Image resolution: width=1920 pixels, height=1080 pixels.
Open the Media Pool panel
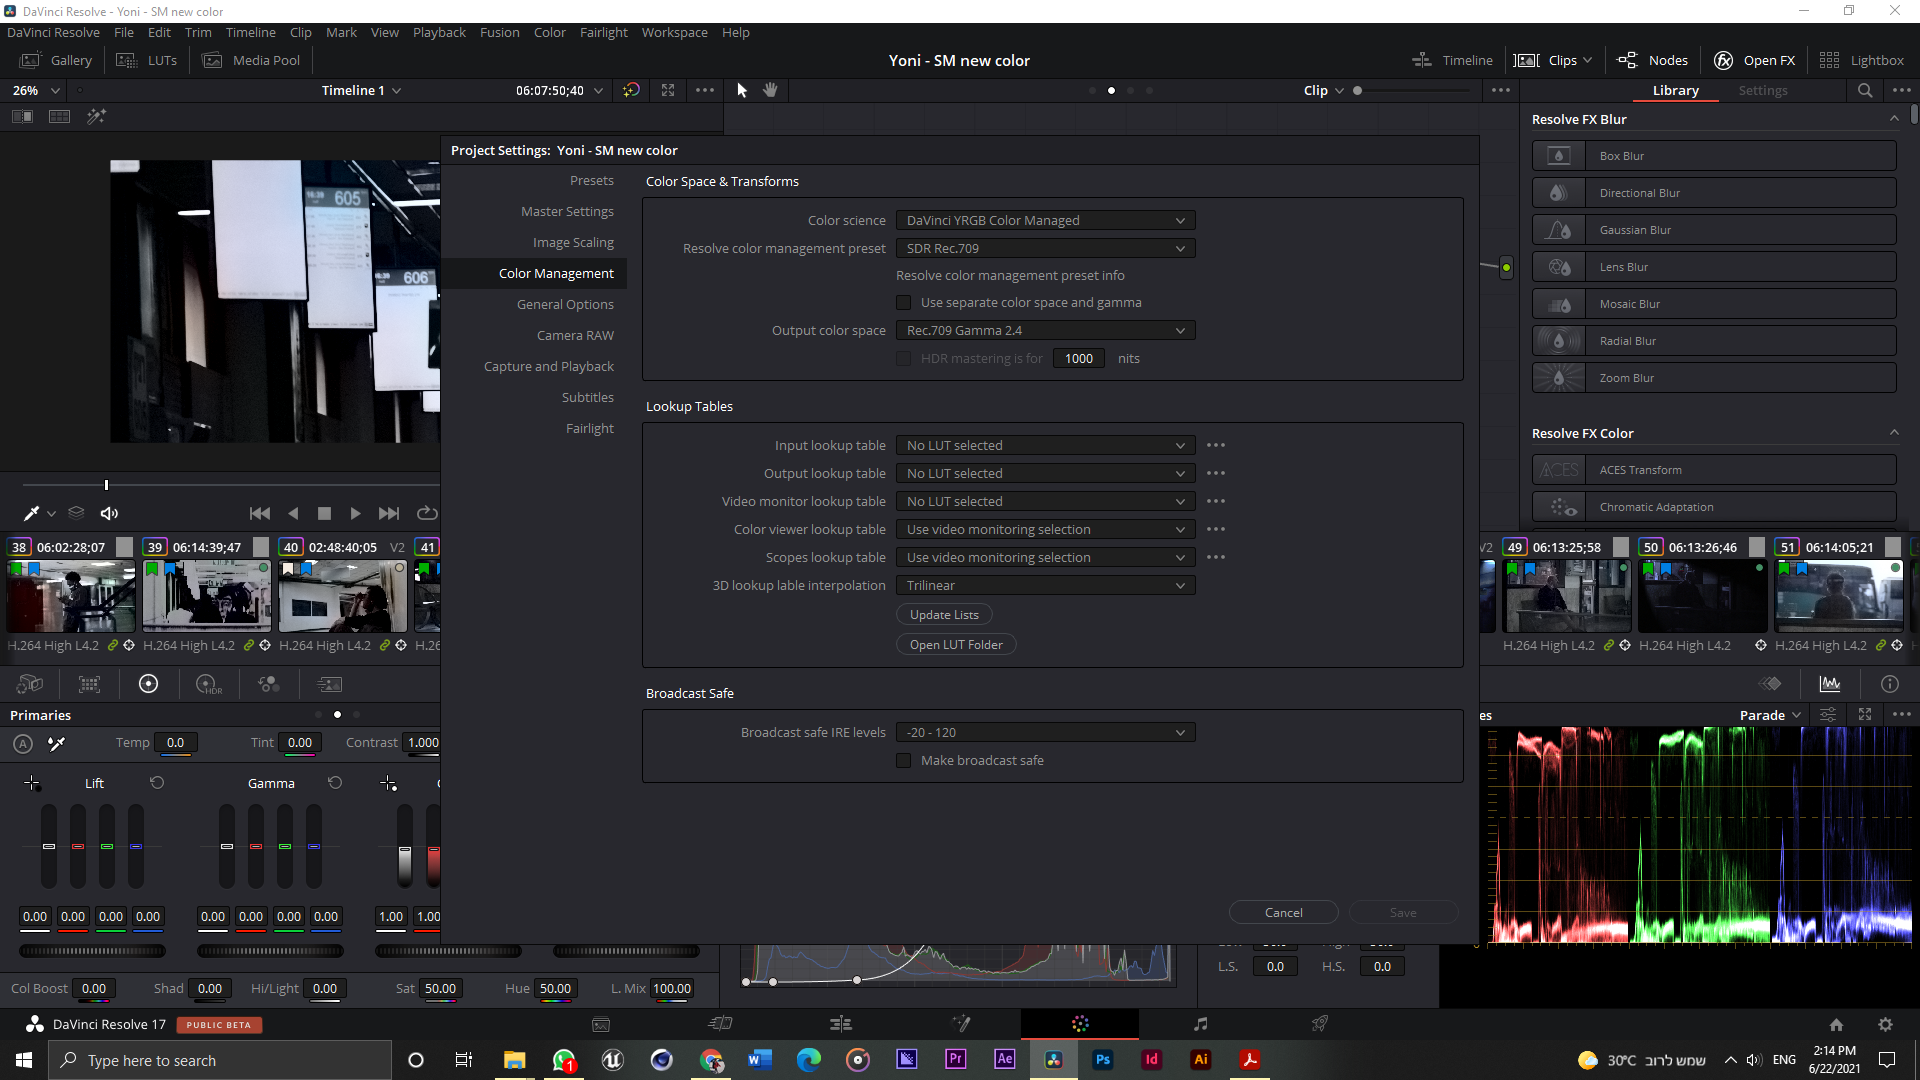(x=251, y=60)
